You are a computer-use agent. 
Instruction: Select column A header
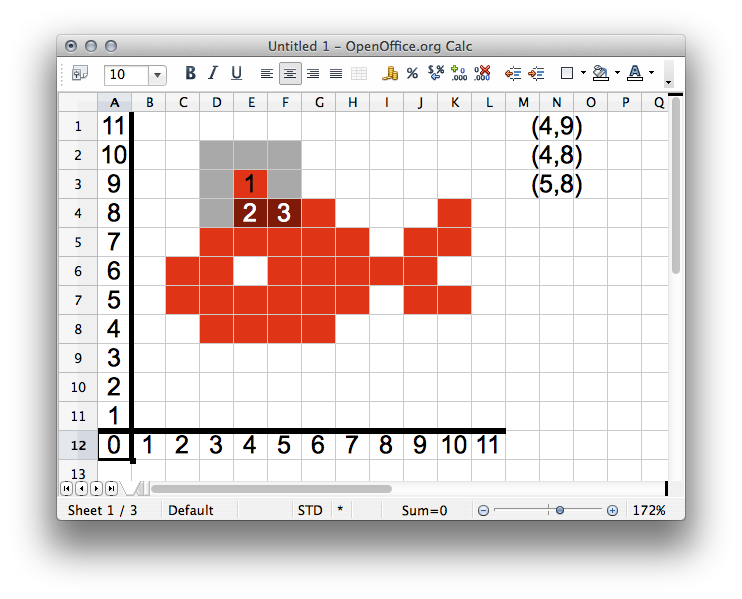(x=115, y=102)
